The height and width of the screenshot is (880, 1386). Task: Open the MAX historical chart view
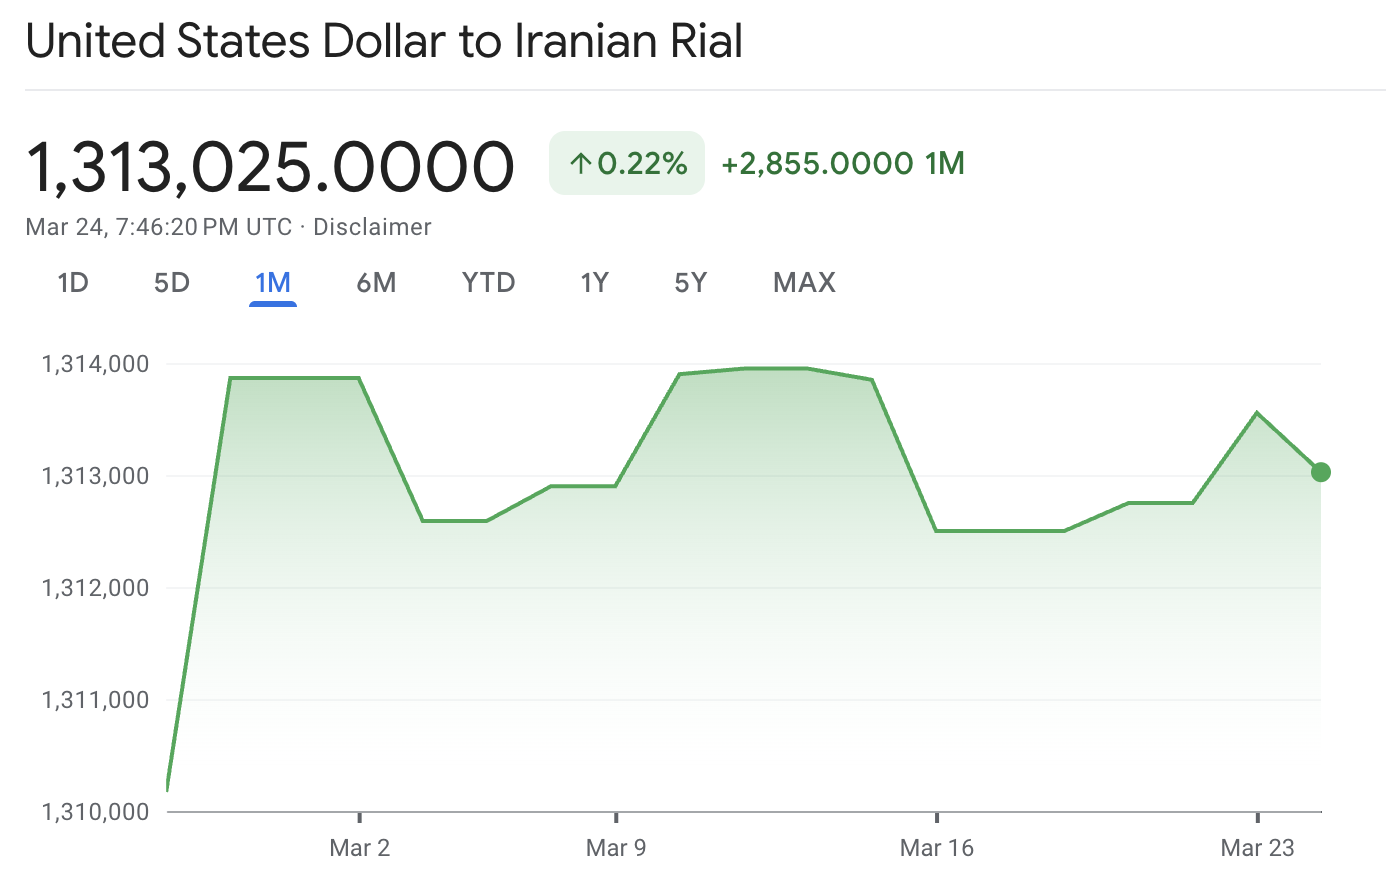(803, 283)
